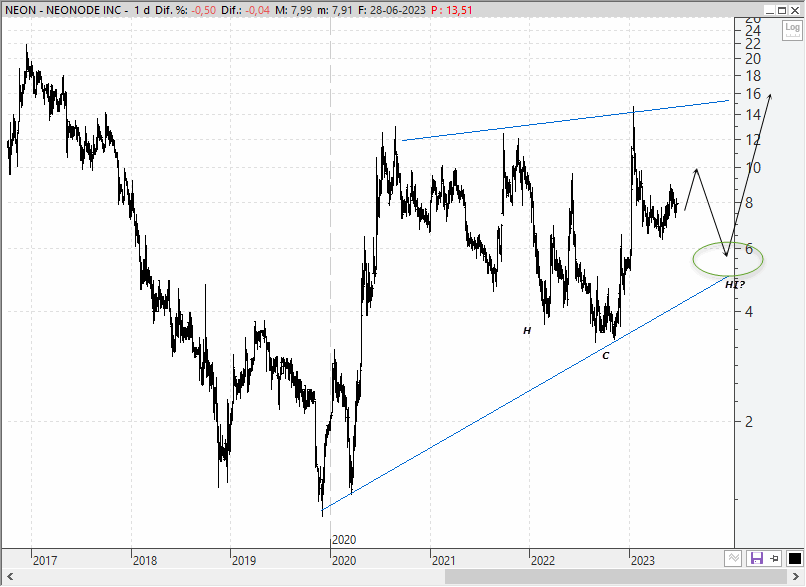This screenshot has height=587, width=806.
Task: Open the black chart color swatch
Action: coord(795,558)
